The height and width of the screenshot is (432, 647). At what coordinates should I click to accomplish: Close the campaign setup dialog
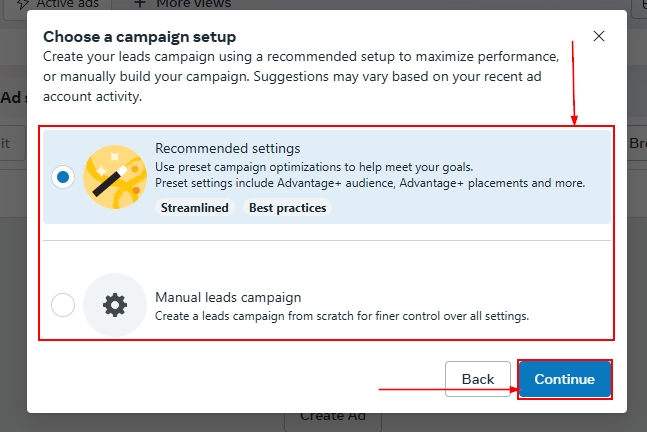(x=599, y=36)
